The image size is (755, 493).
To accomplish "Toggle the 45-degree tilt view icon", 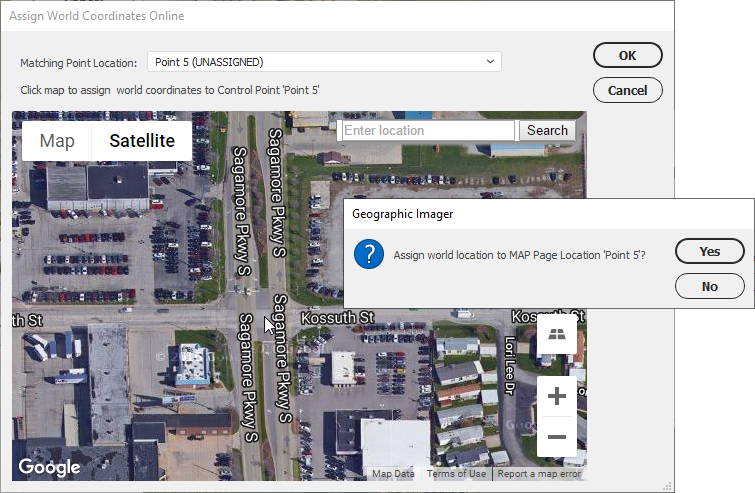I will coord(557,334).
